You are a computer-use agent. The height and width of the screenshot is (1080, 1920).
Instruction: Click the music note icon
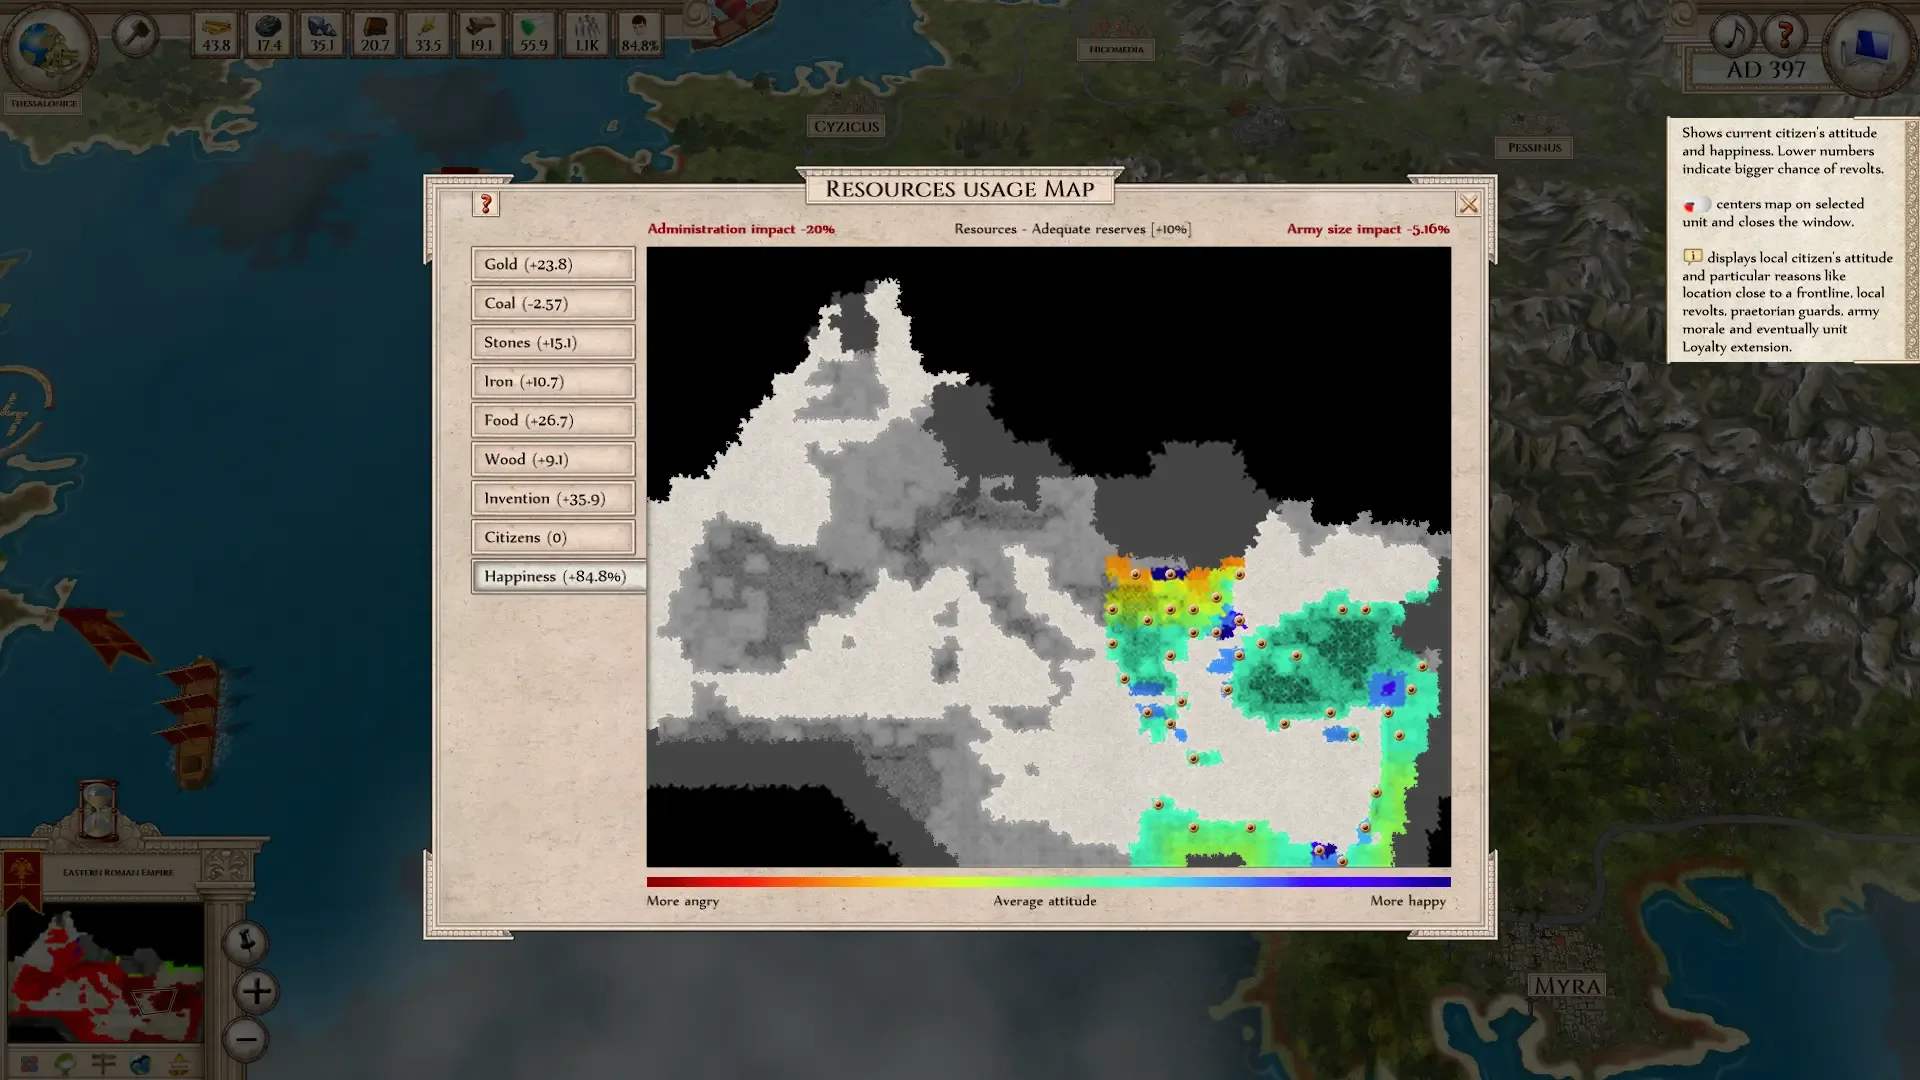point(1731,35)
